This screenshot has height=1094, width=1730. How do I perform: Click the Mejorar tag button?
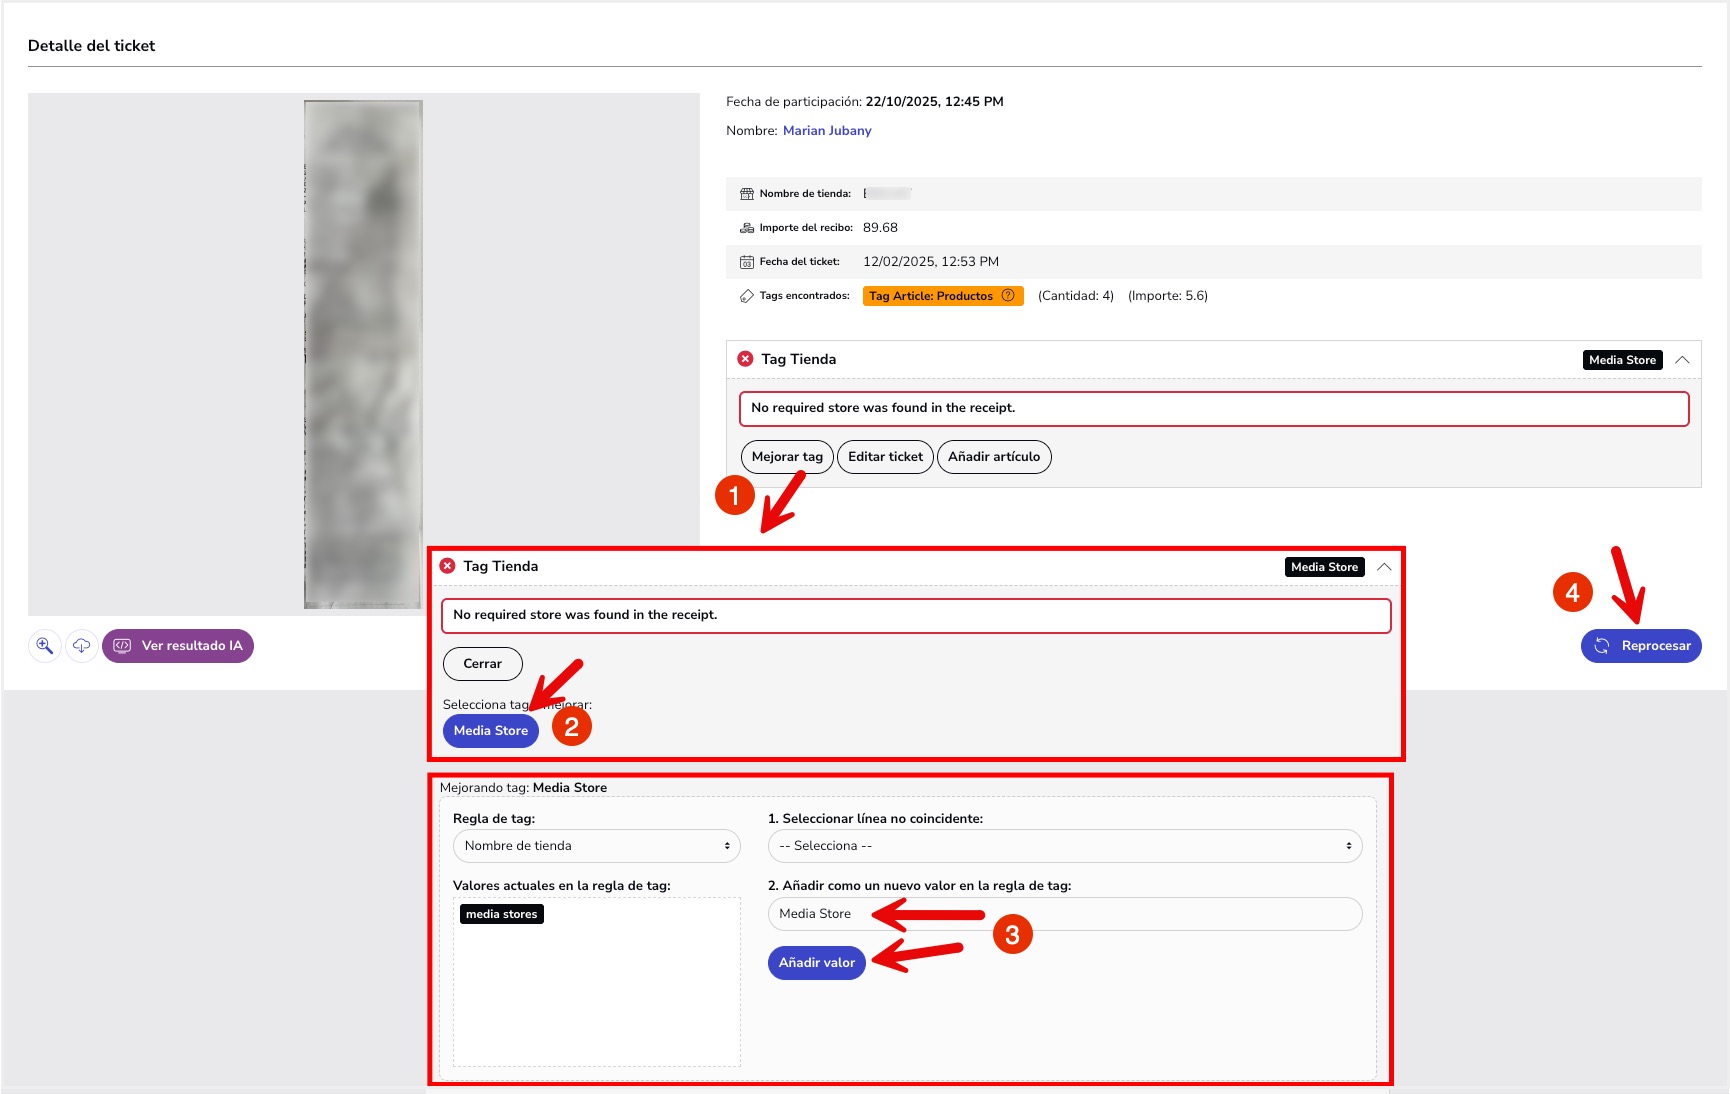point(787,457)
